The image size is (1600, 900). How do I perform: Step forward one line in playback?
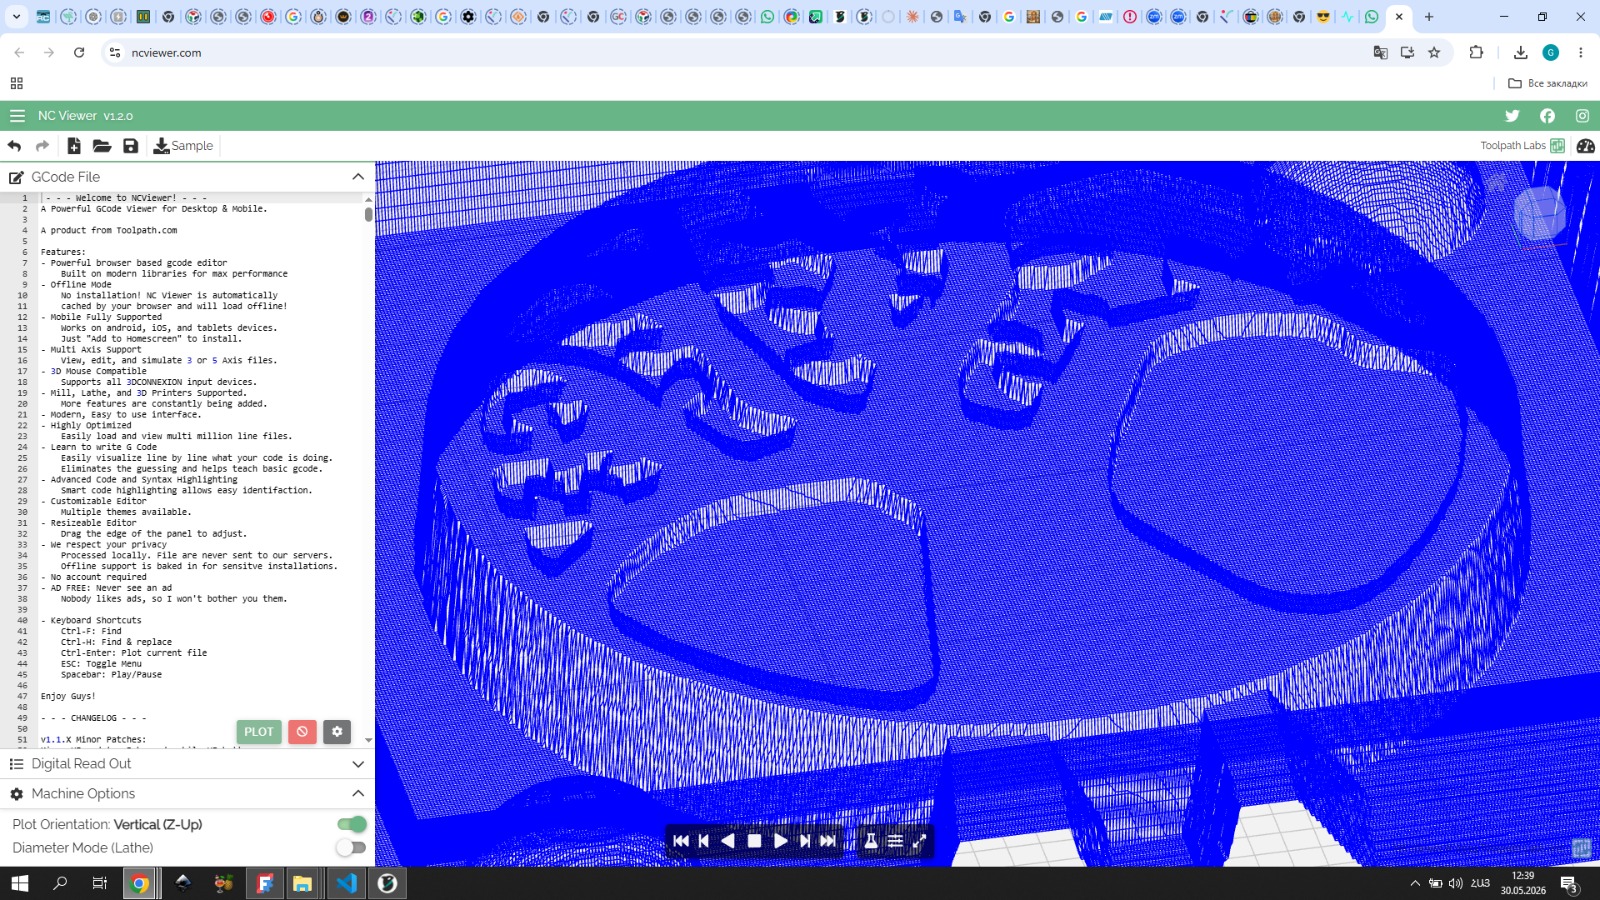point(805,841)
